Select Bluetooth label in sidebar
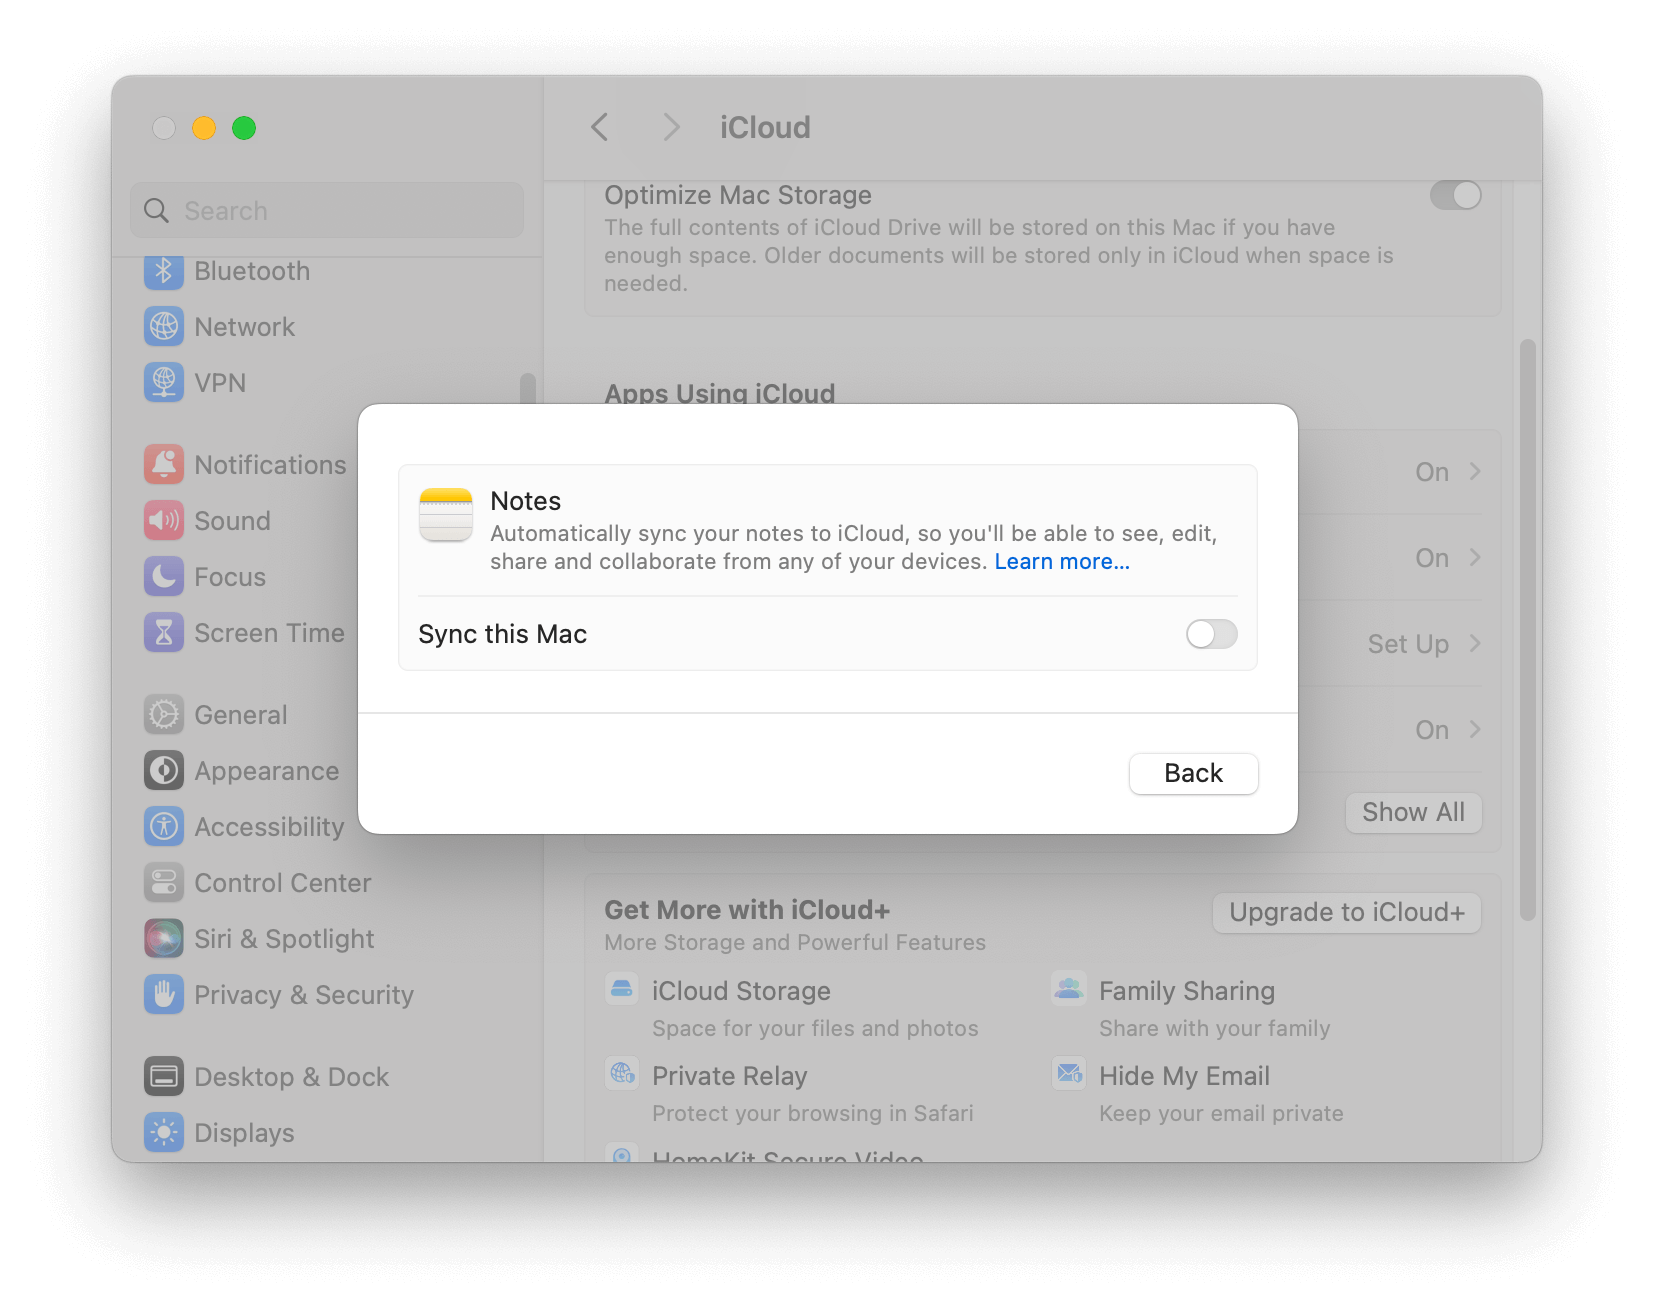This screenshot has height=1310, width=1654. coord(252,272)
